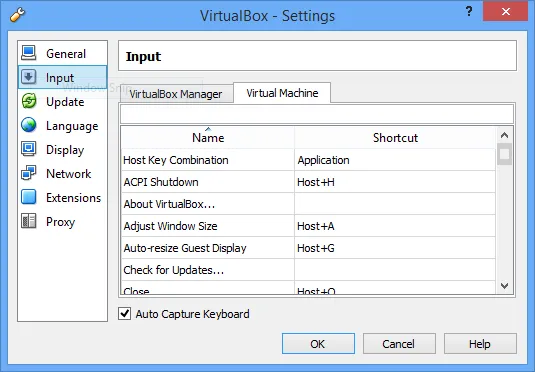Select the Update category label
This screenshot has width=535, height=372.
pos(65,102)
